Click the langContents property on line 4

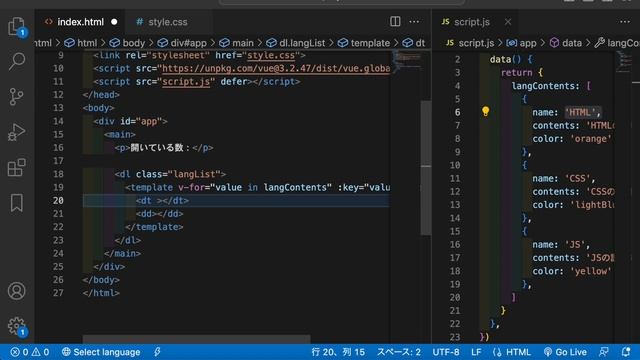click(x=544, y=86)
